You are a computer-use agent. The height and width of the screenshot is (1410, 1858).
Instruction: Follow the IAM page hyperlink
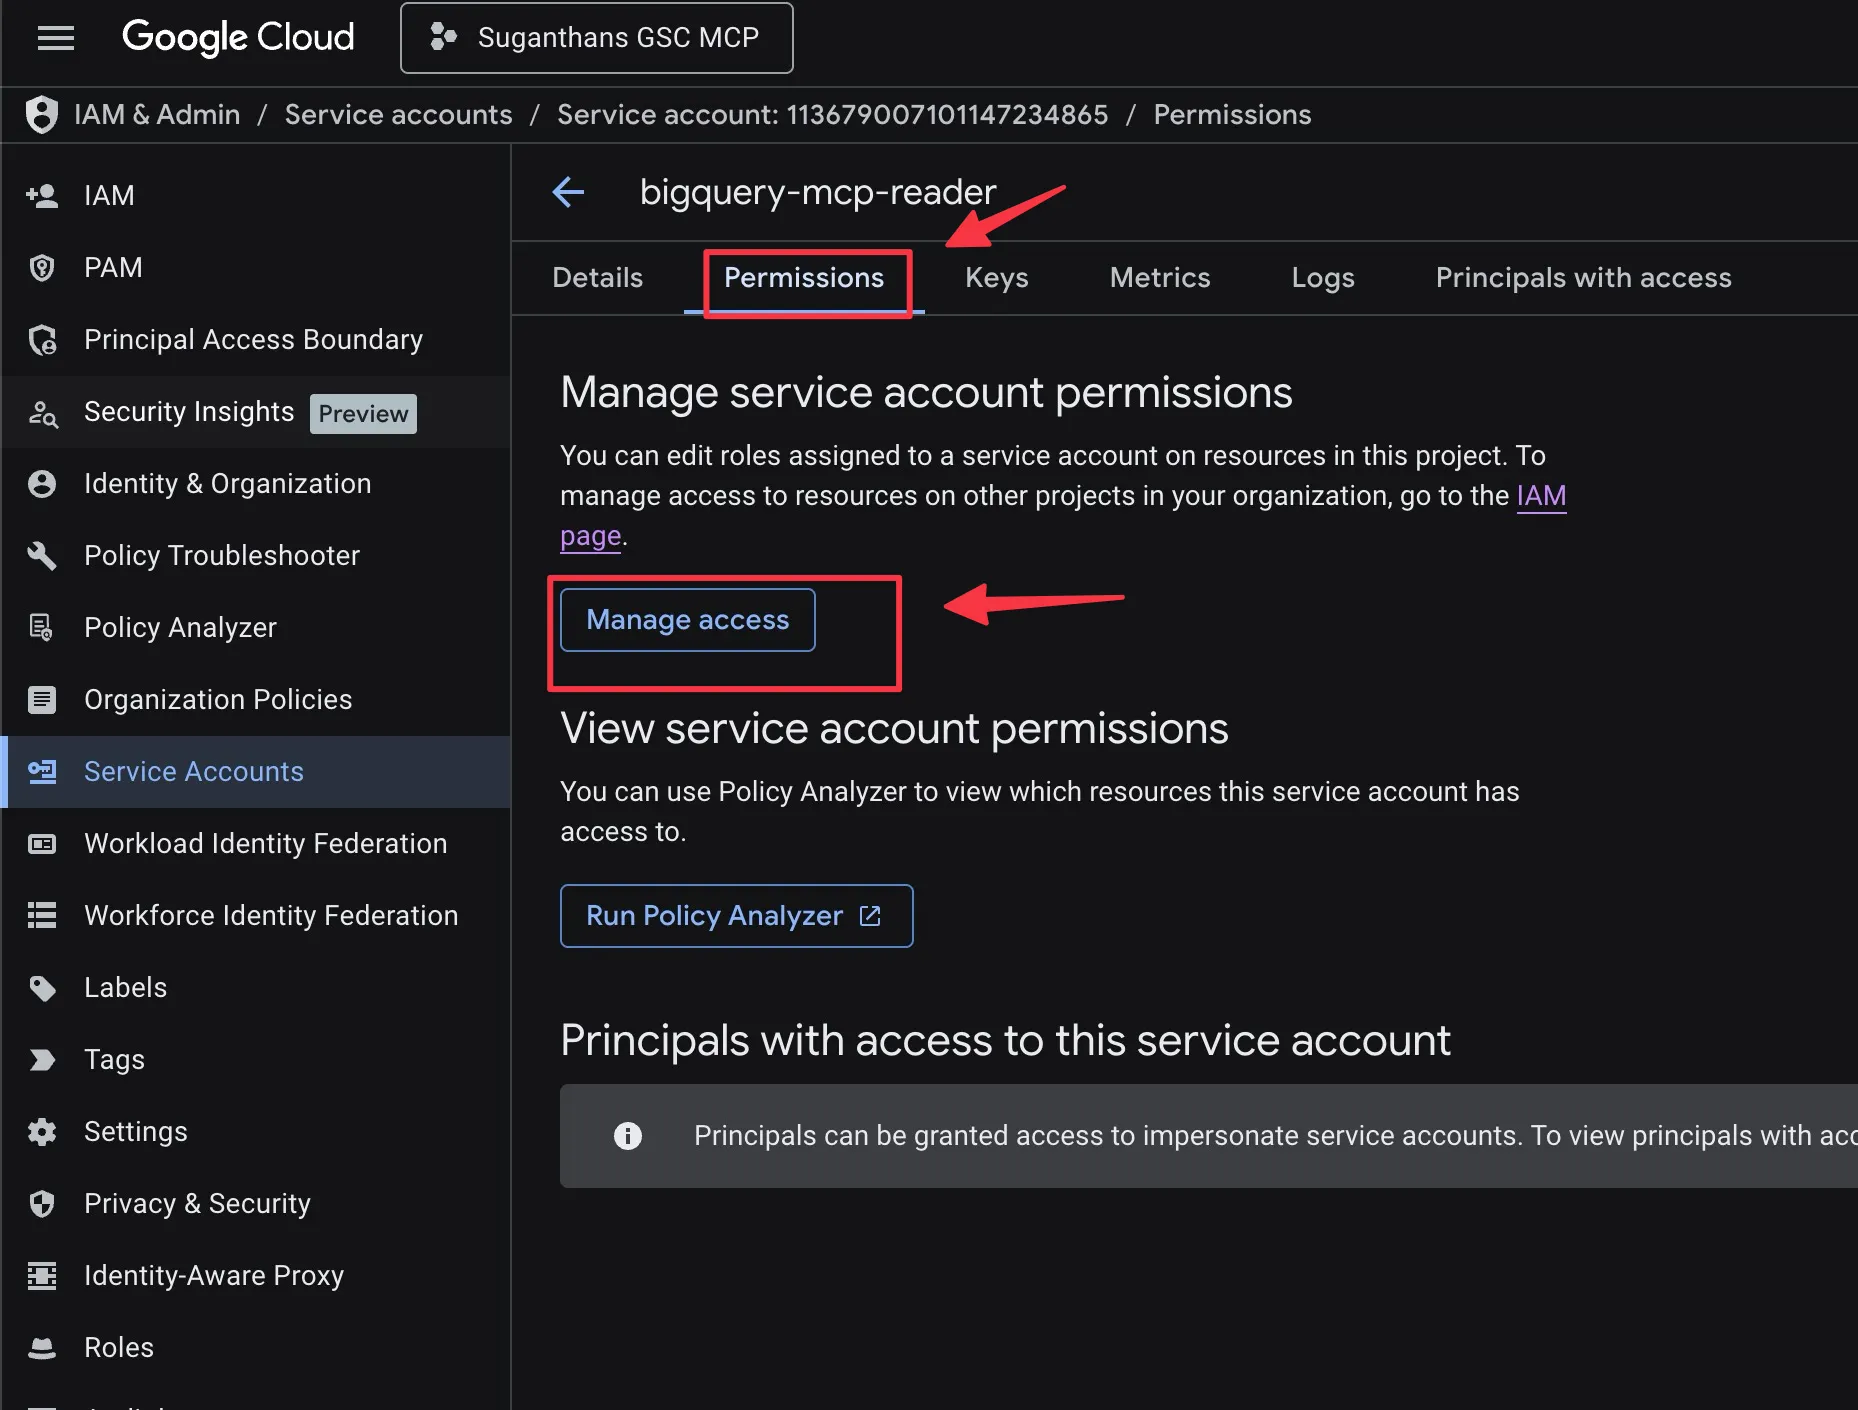click(1540, 496)
